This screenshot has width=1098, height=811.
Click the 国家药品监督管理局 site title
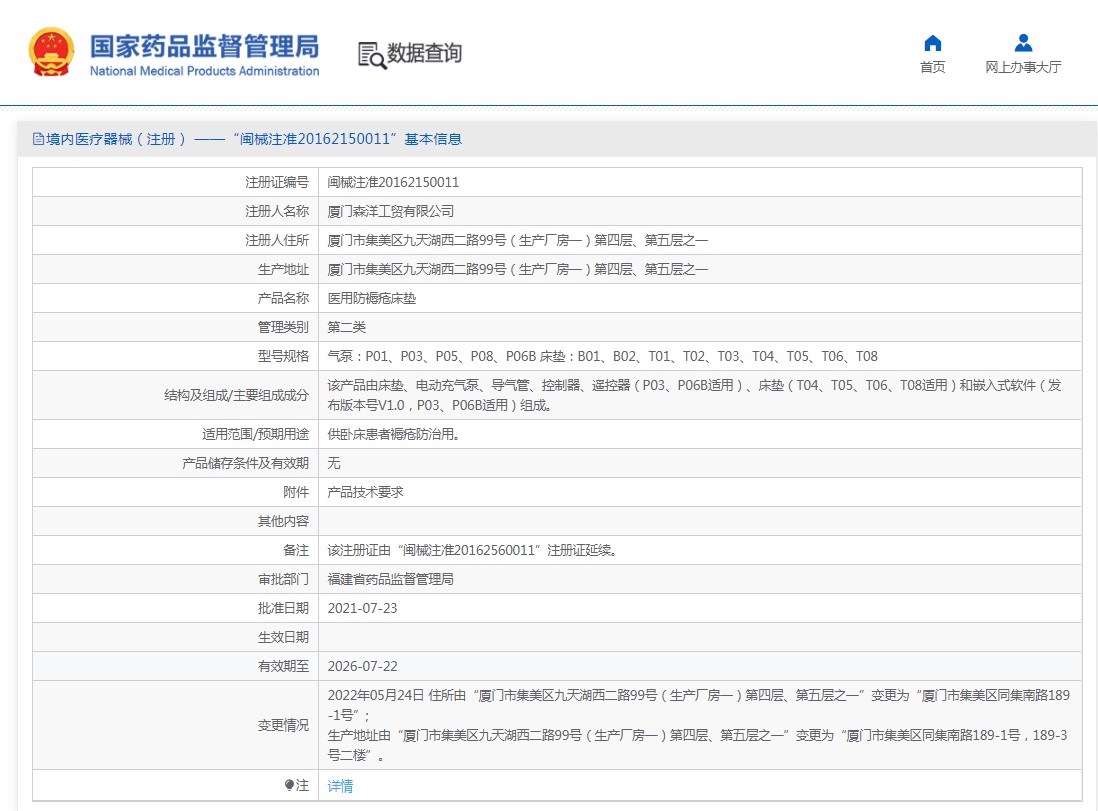(204, 46)
